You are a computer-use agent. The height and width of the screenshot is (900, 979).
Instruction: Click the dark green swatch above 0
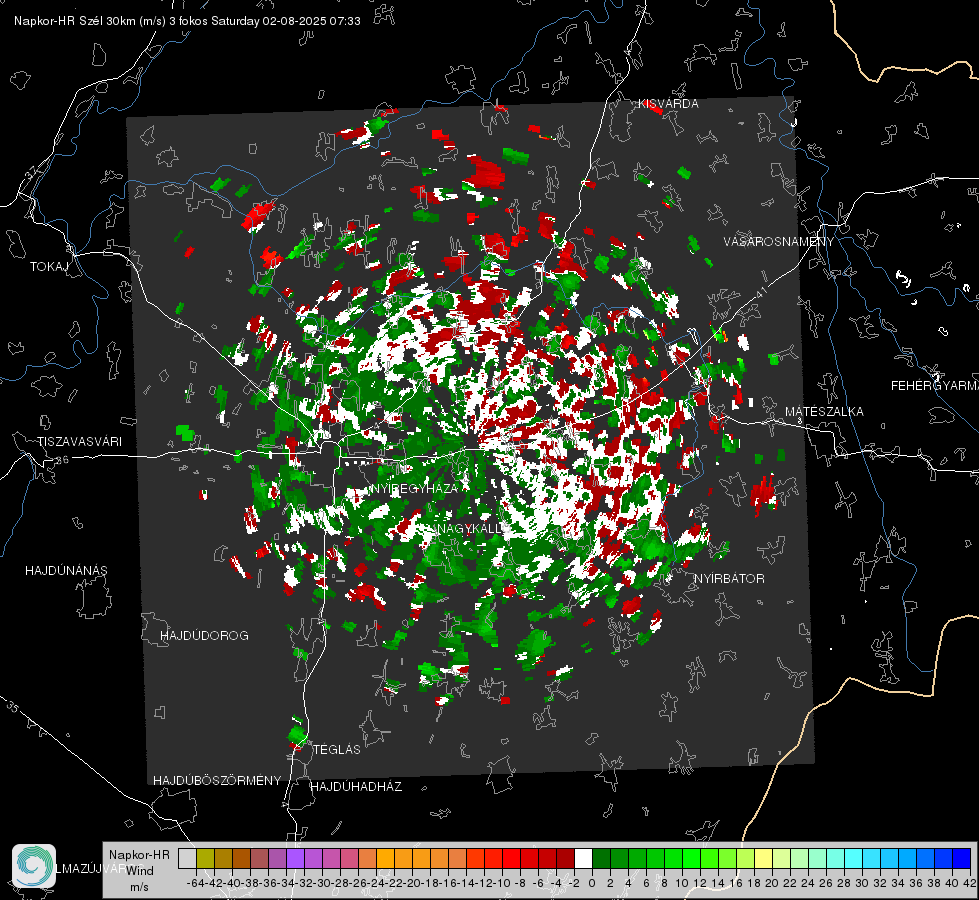(x=601, y=858)
